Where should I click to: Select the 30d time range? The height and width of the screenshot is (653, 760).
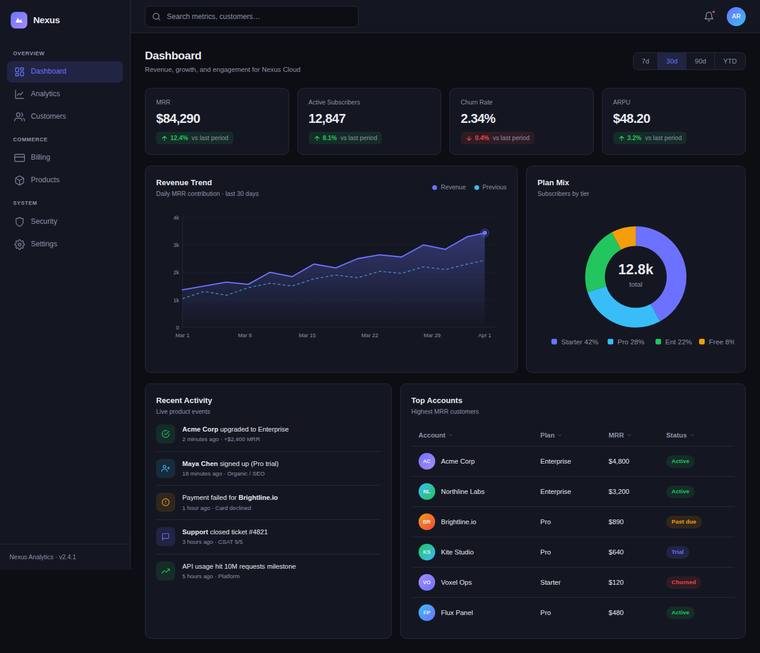(672, 61)
